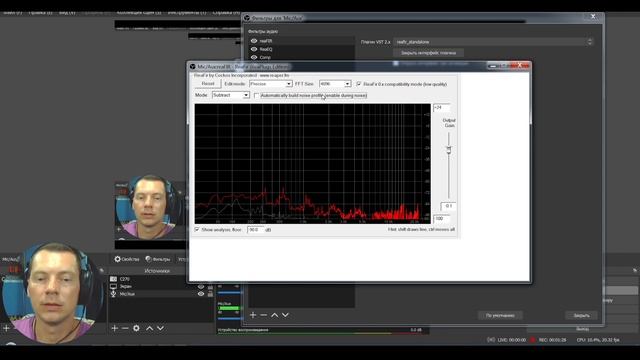
Task: Click the 100 graph bottom range field
Action: pos(441,219)
